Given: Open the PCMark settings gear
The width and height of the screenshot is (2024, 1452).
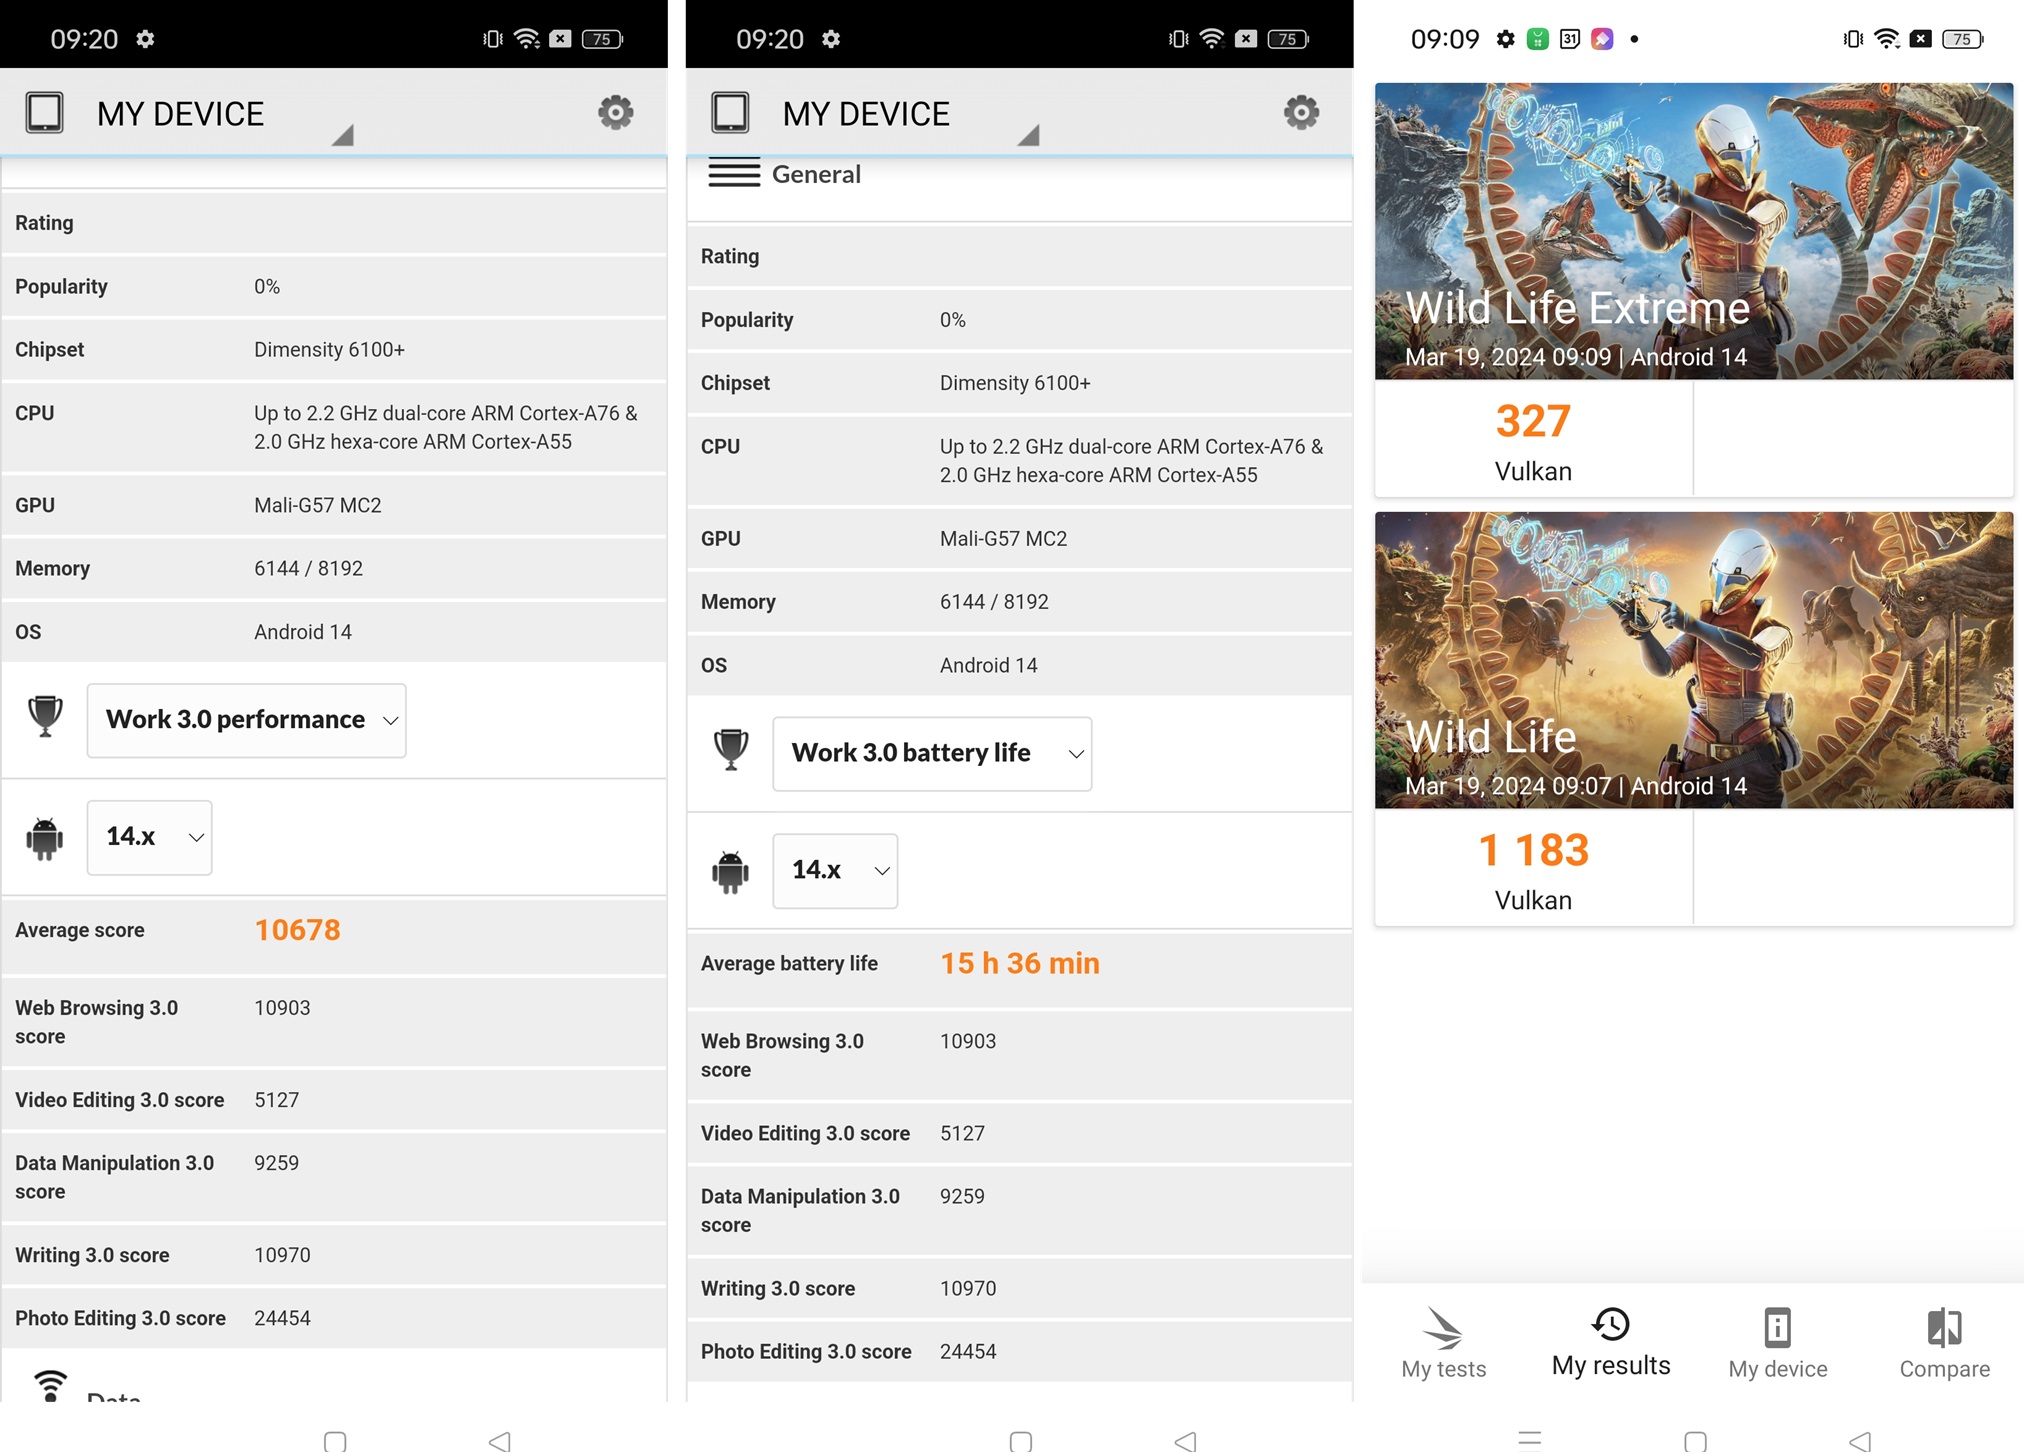Looking at the screenshot, I should pos(615,112).
